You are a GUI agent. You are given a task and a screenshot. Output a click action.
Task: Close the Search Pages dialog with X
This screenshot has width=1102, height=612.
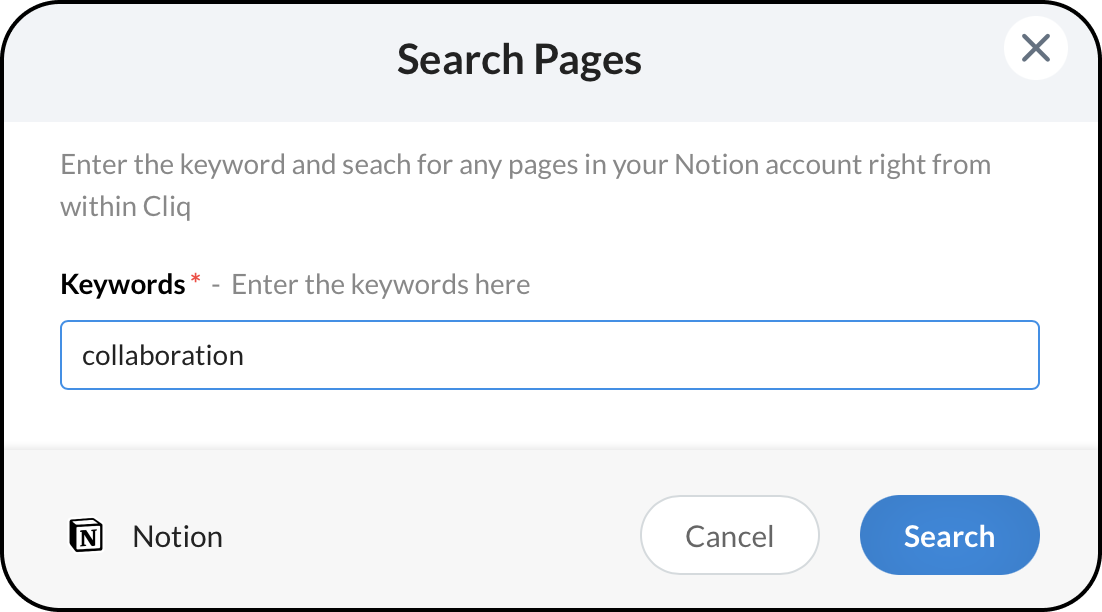tap(1035, 48)
